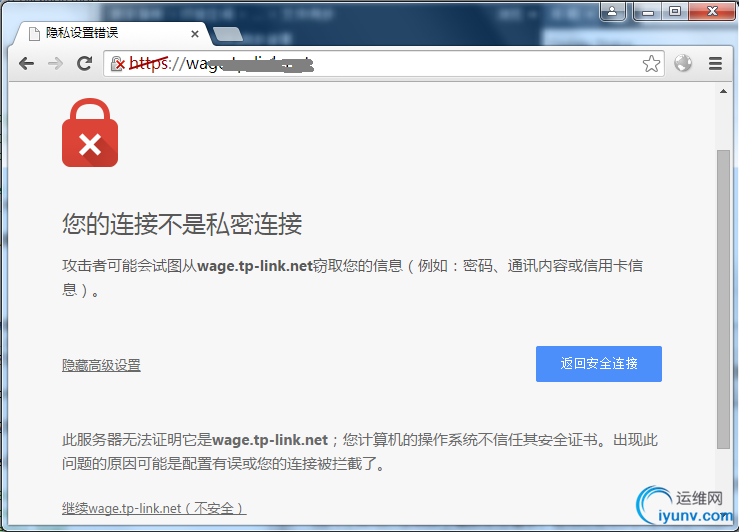Select the 隐私设置错误 tab
This screenshot has height=532, width=739.
[111, 33]
